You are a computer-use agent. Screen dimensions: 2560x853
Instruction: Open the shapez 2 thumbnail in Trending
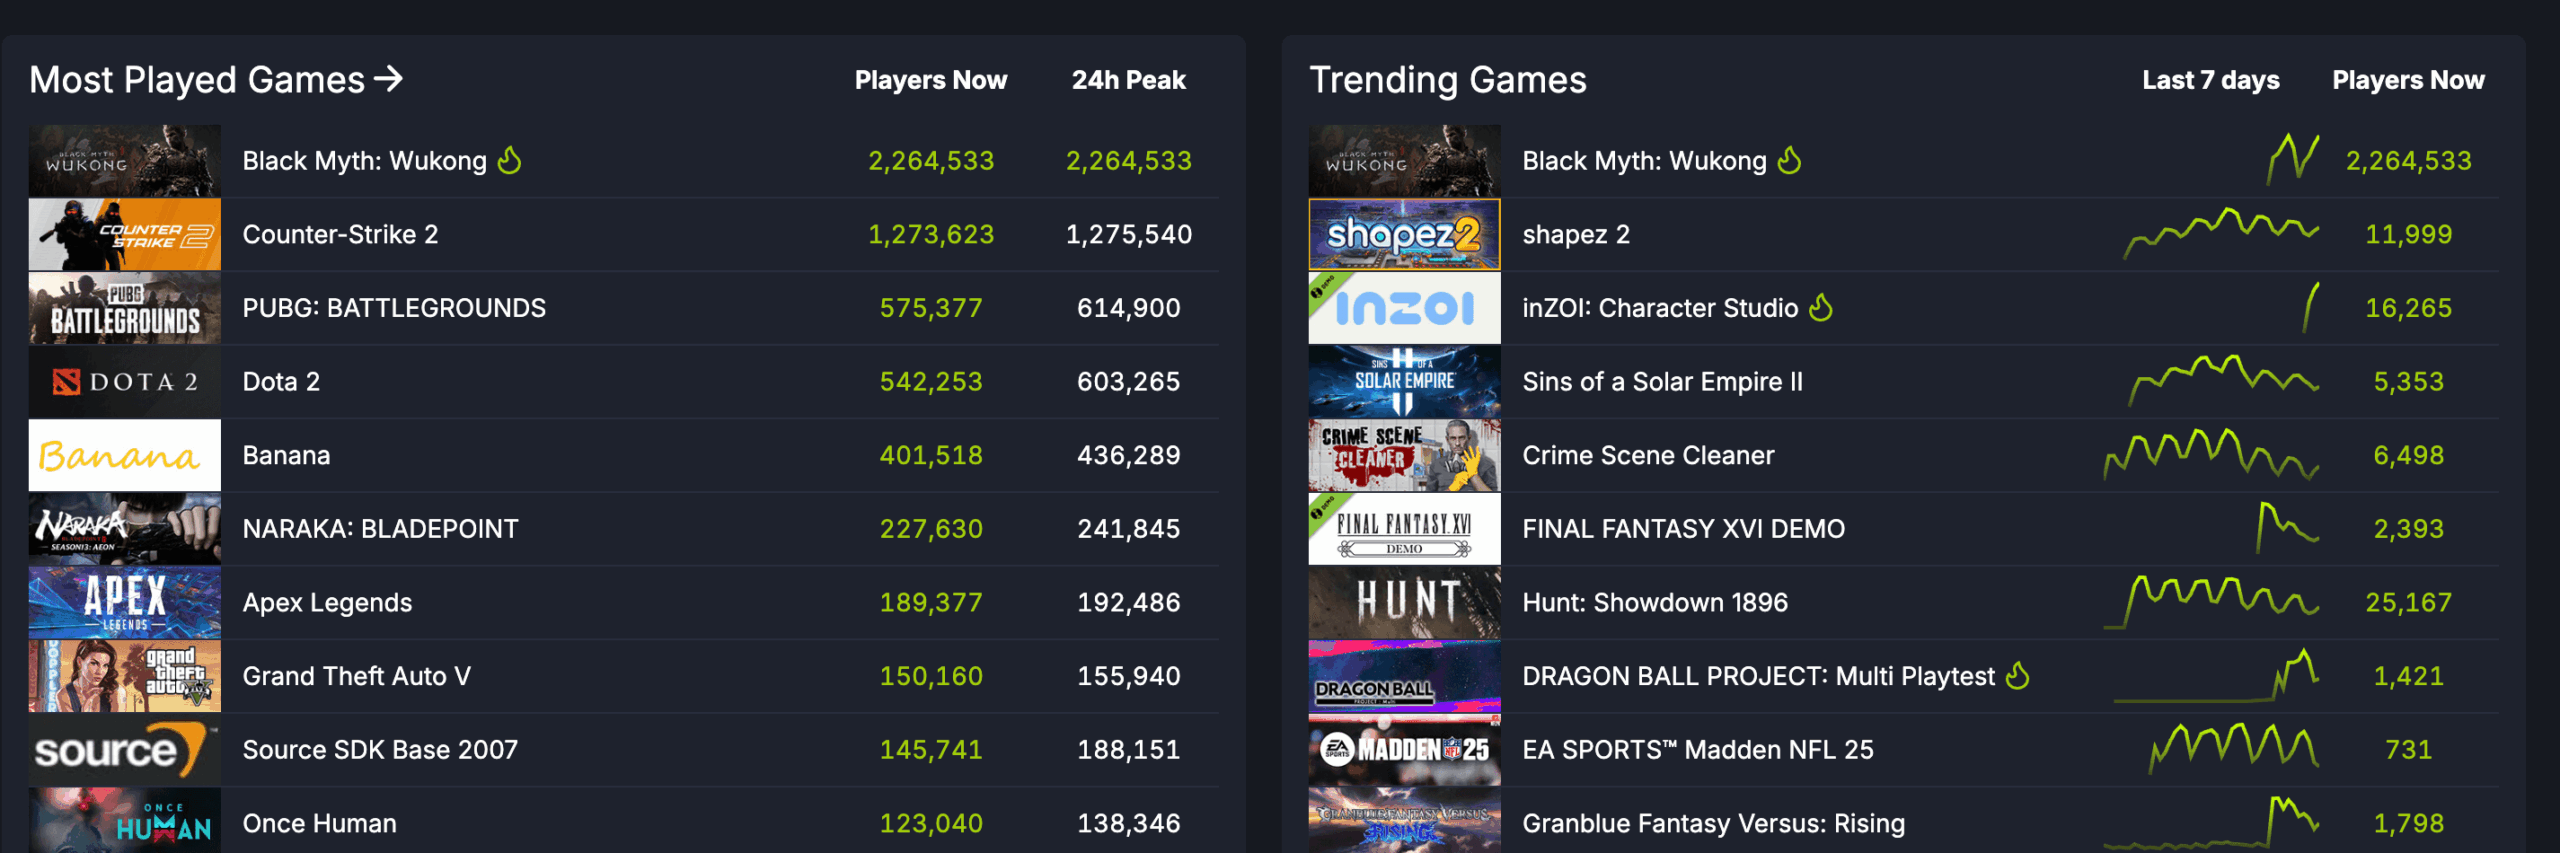(x=1404, y=234)
